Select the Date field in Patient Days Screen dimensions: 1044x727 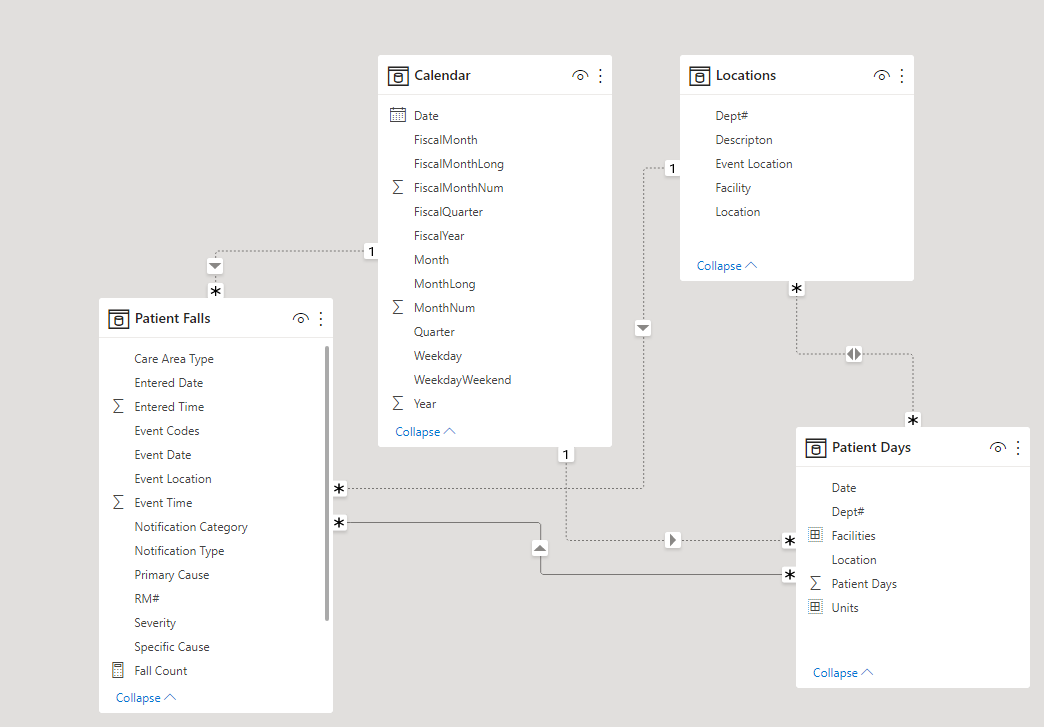click(844, 488)
